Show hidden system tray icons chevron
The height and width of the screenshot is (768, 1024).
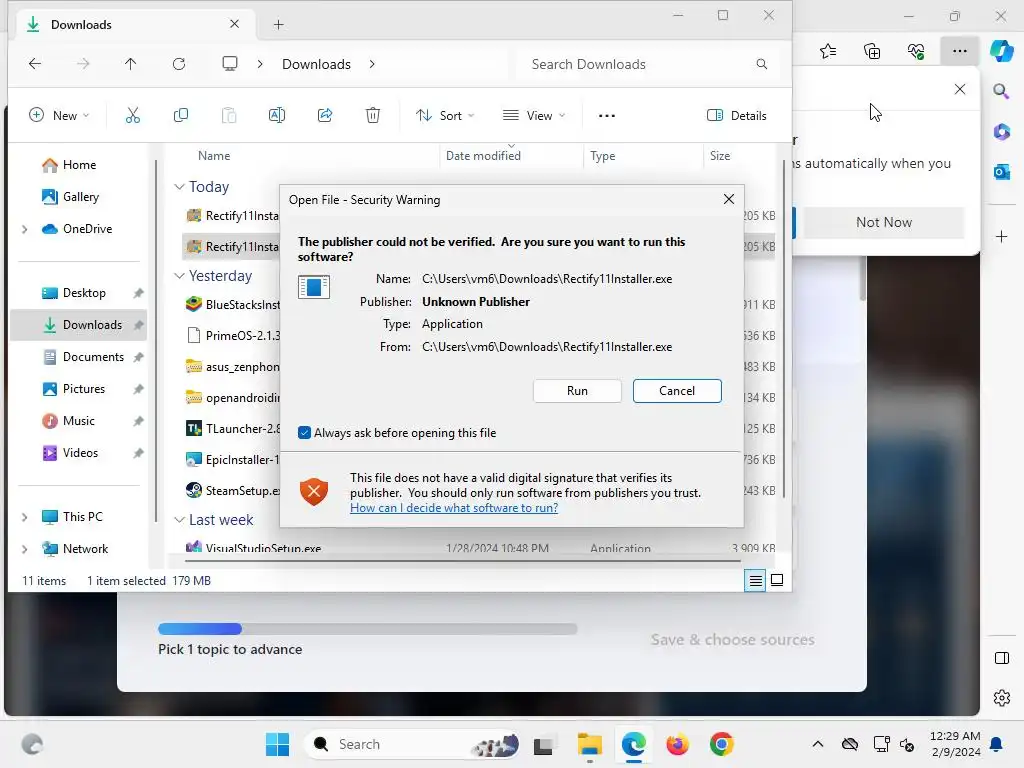tap(818, 744)
